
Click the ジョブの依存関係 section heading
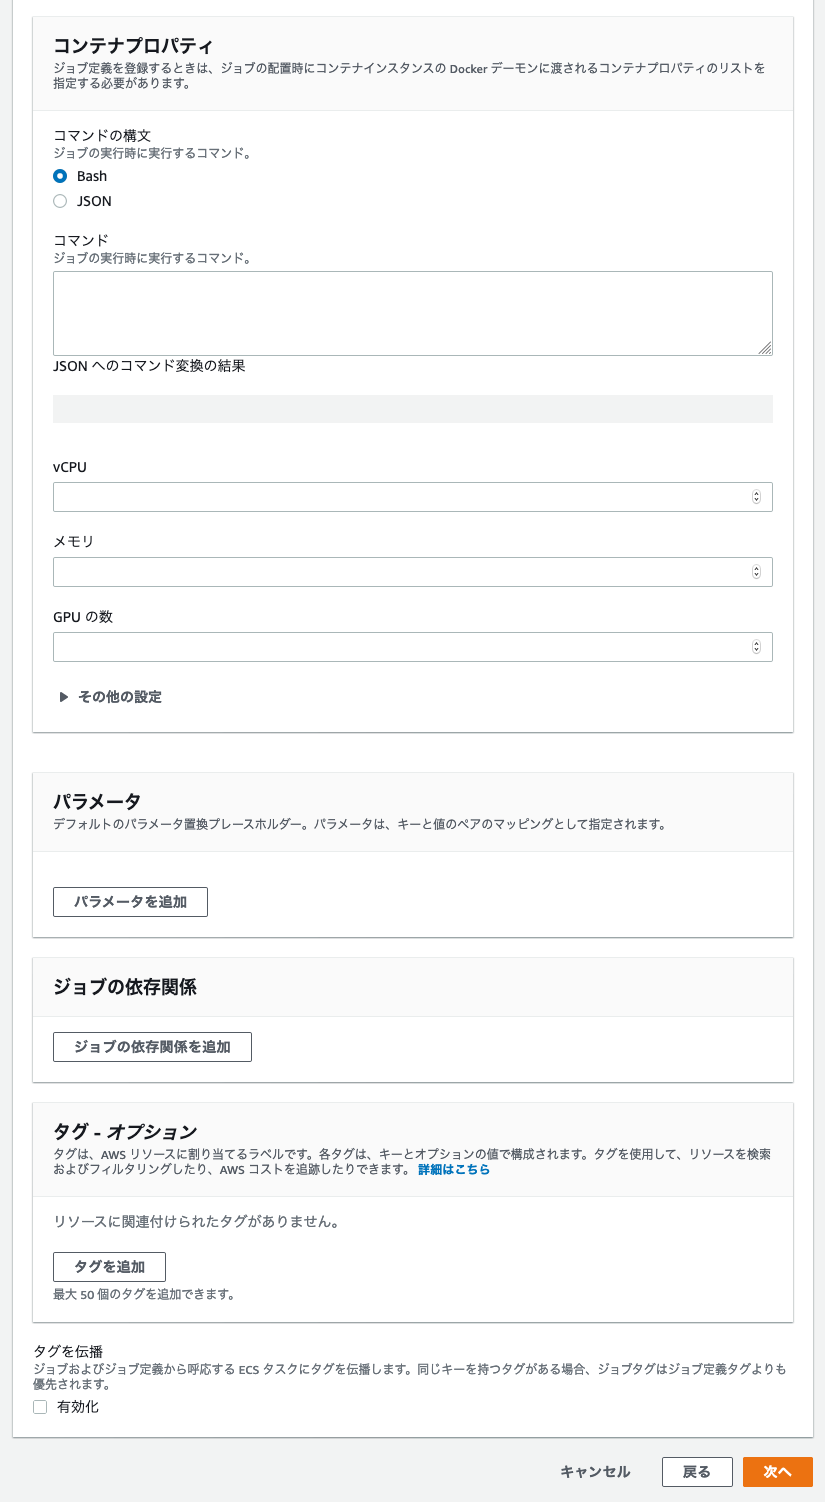125,987
